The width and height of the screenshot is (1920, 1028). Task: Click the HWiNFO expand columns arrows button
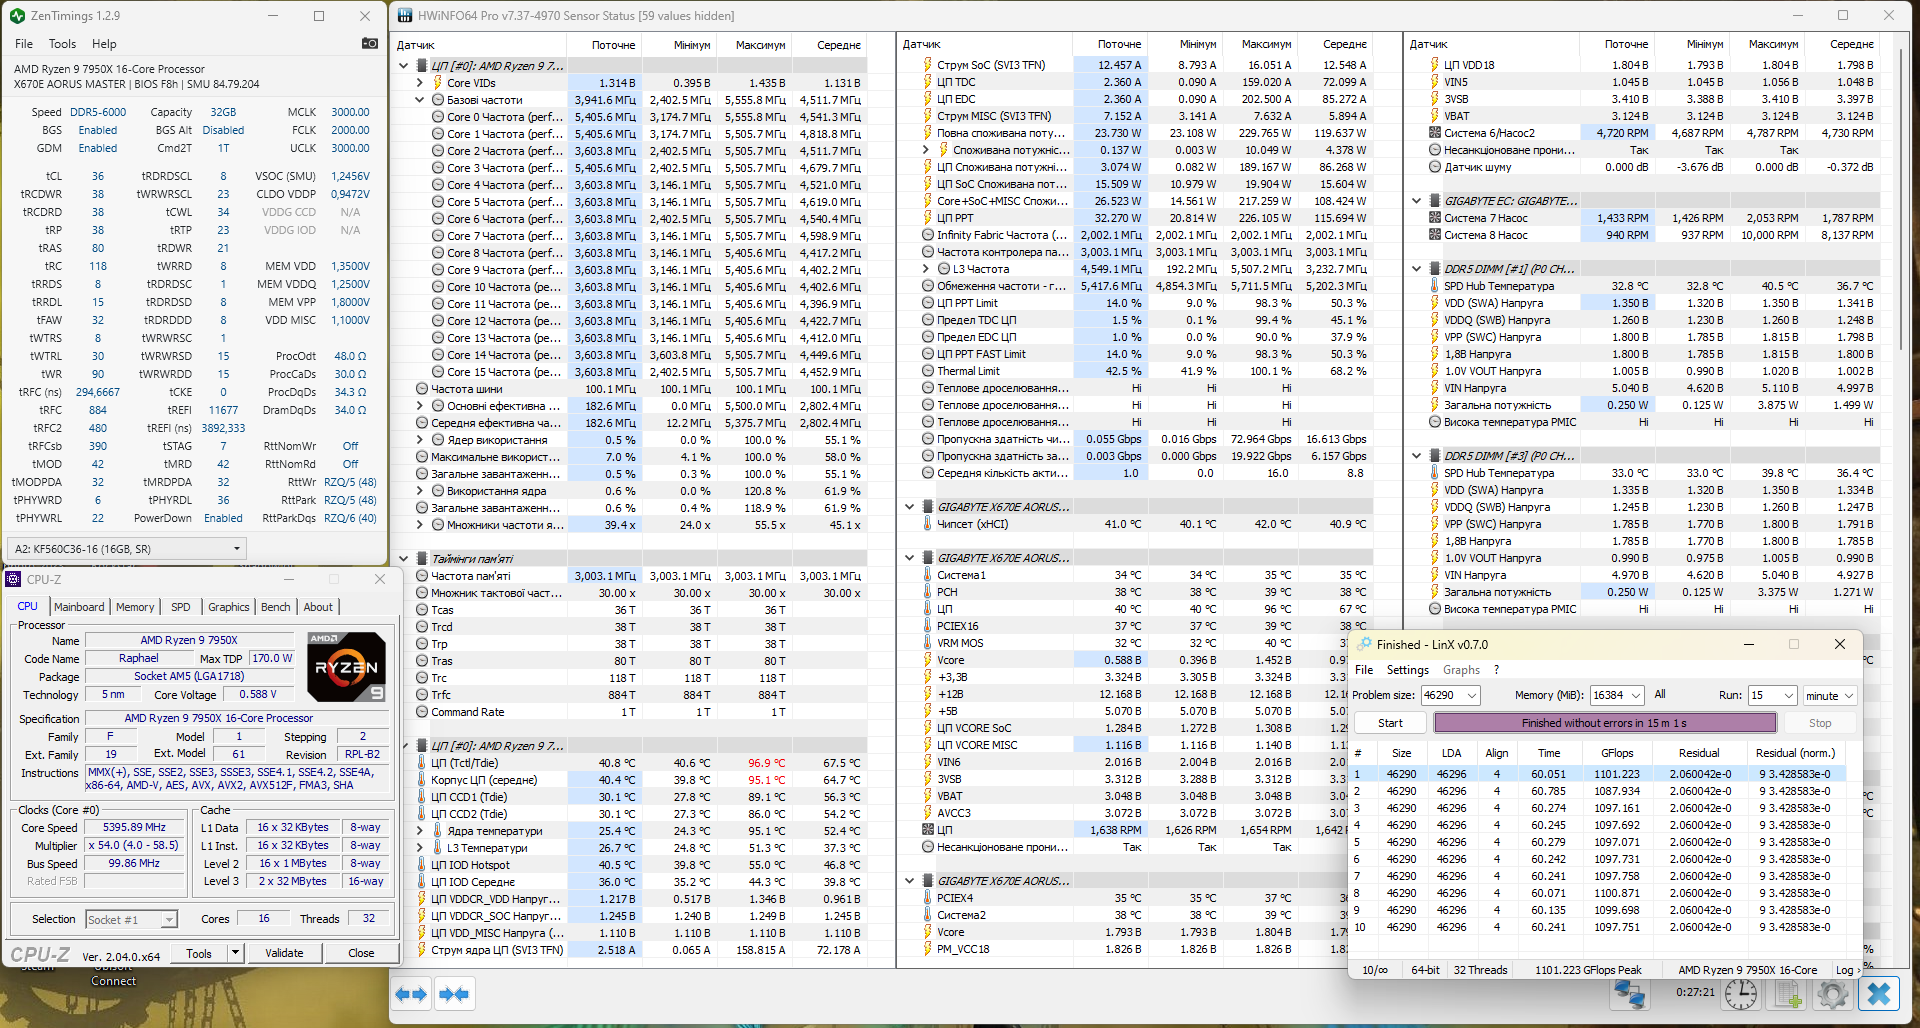click(411, 994)
